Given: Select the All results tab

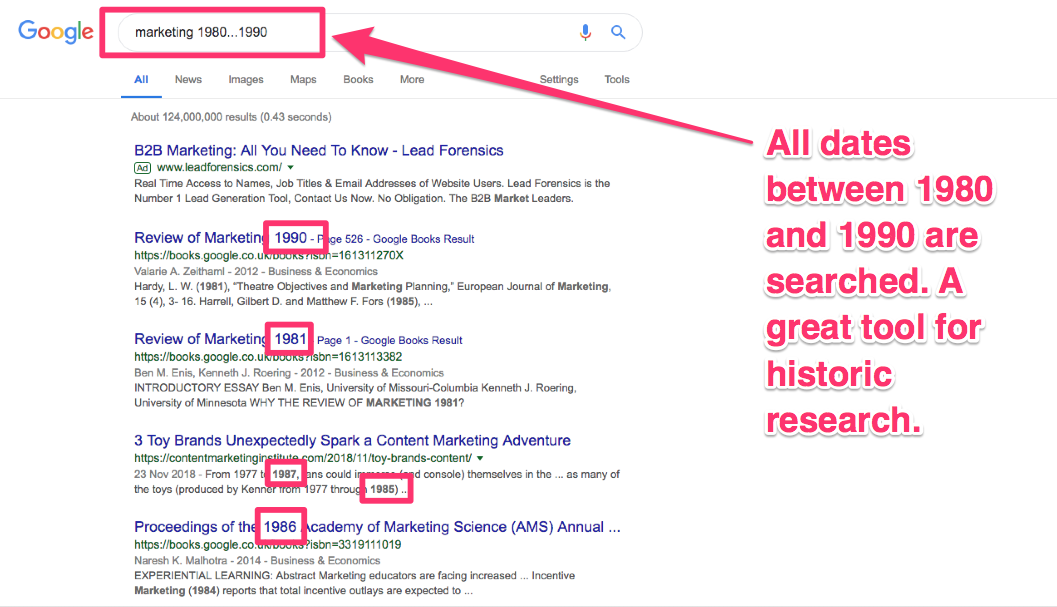Looking at the screenshot, I should click(x=141, y=80).
